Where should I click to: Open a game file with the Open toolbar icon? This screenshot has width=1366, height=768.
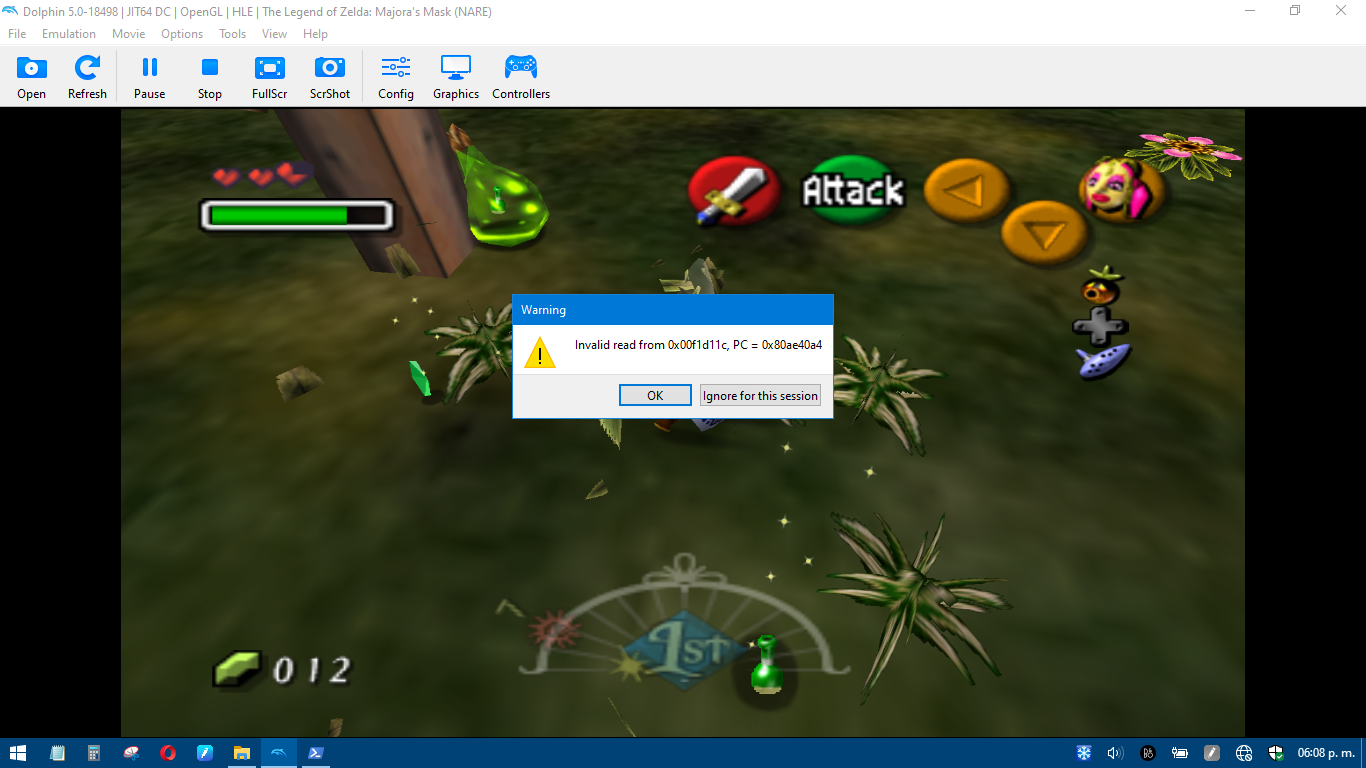[32, 77]
